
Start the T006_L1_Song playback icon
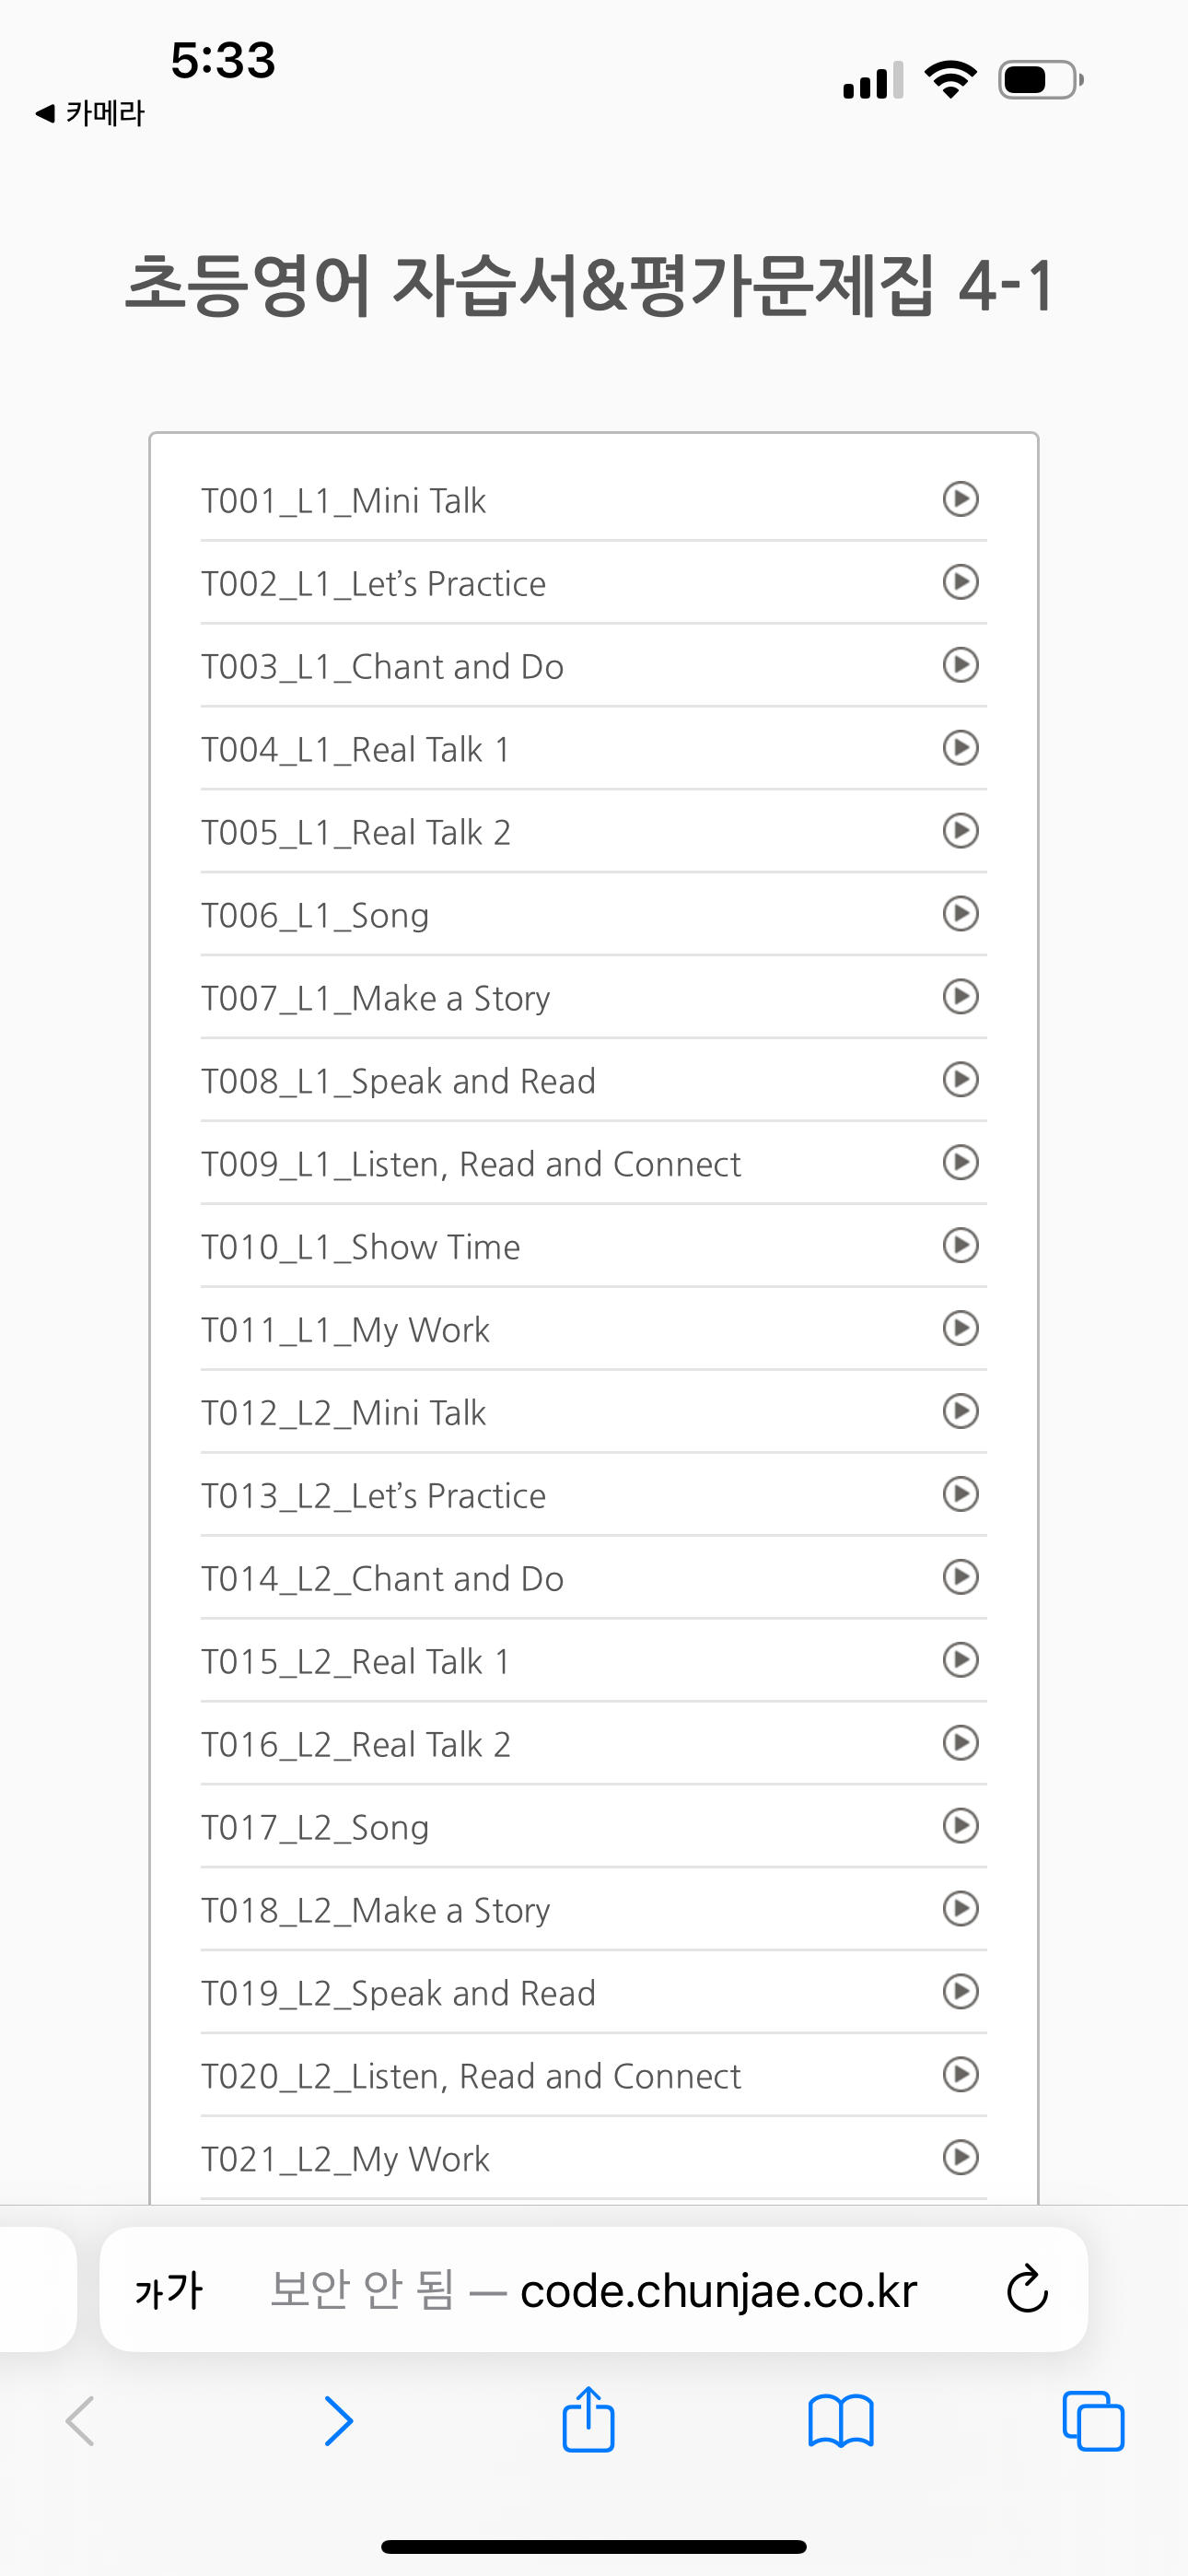[960, 913]
